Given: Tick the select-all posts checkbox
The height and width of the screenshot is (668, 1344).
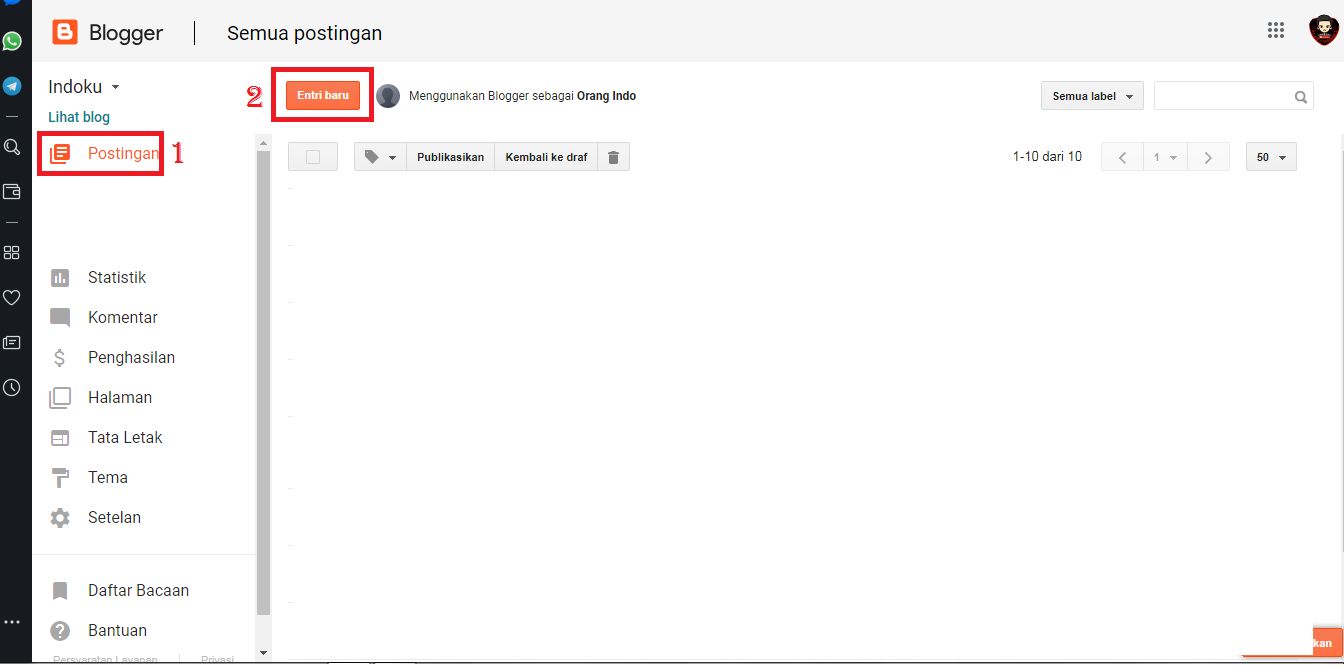Looking at the screenshot, I should click(313, 157).
